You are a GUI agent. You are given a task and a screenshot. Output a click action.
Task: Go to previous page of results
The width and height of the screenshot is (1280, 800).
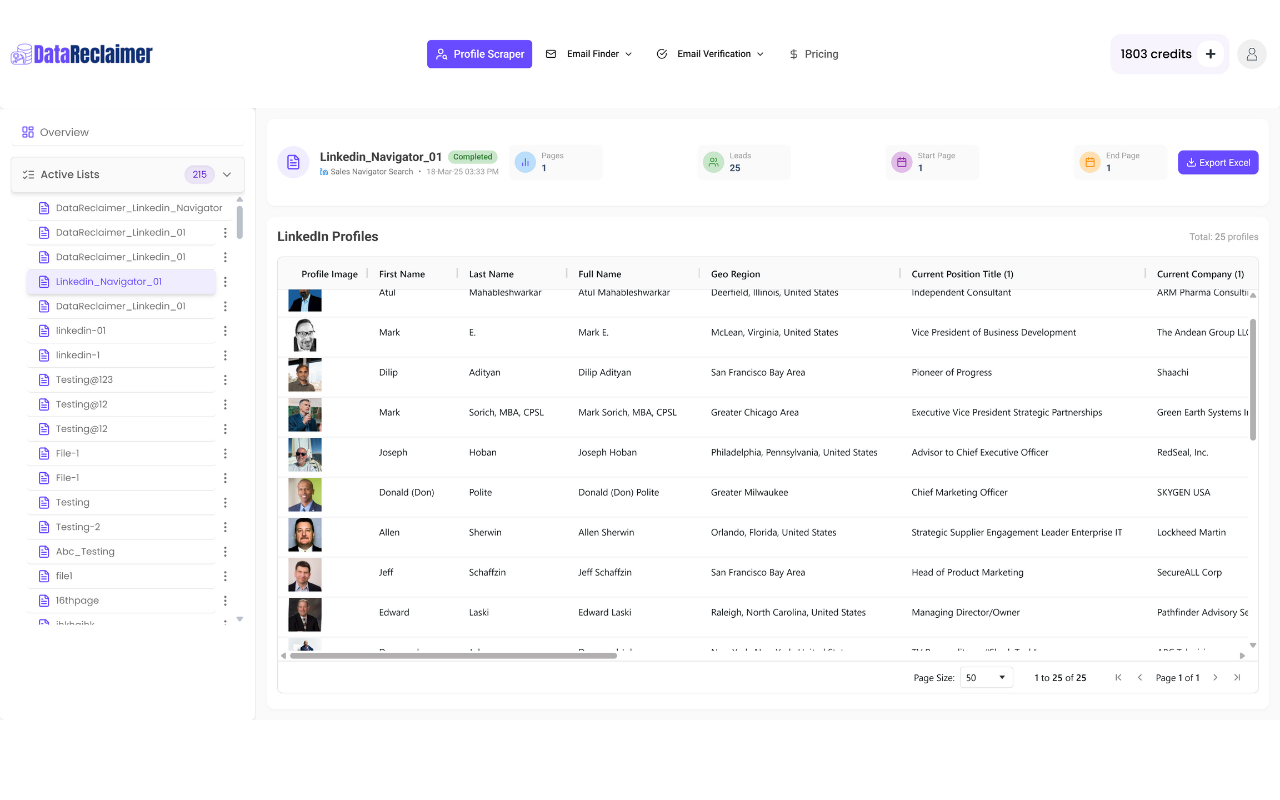tap(1139, 678)
